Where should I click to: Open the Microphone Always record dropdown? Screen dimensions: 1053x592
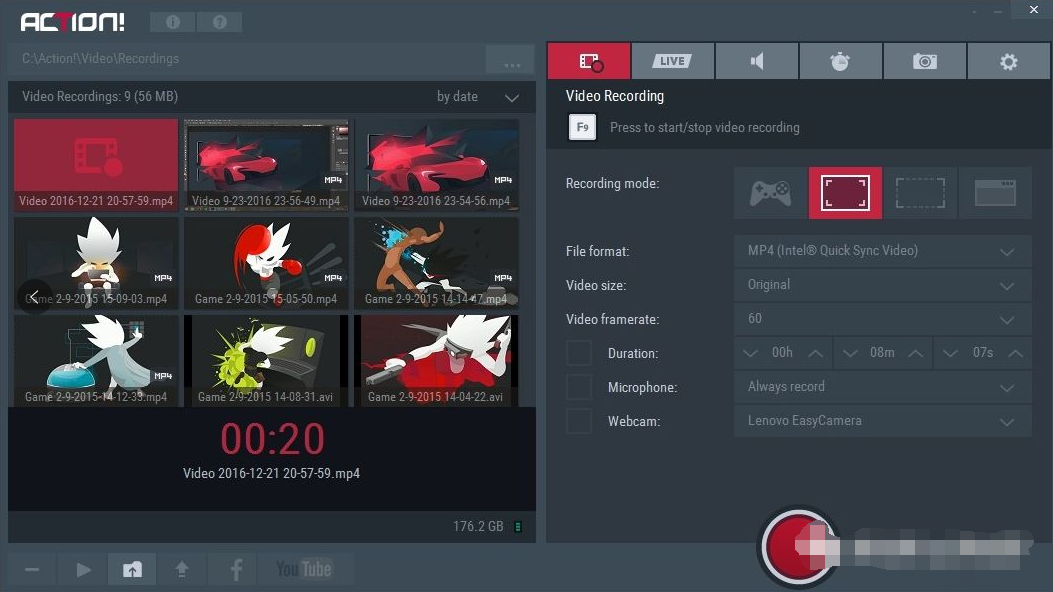pos(882,387)
